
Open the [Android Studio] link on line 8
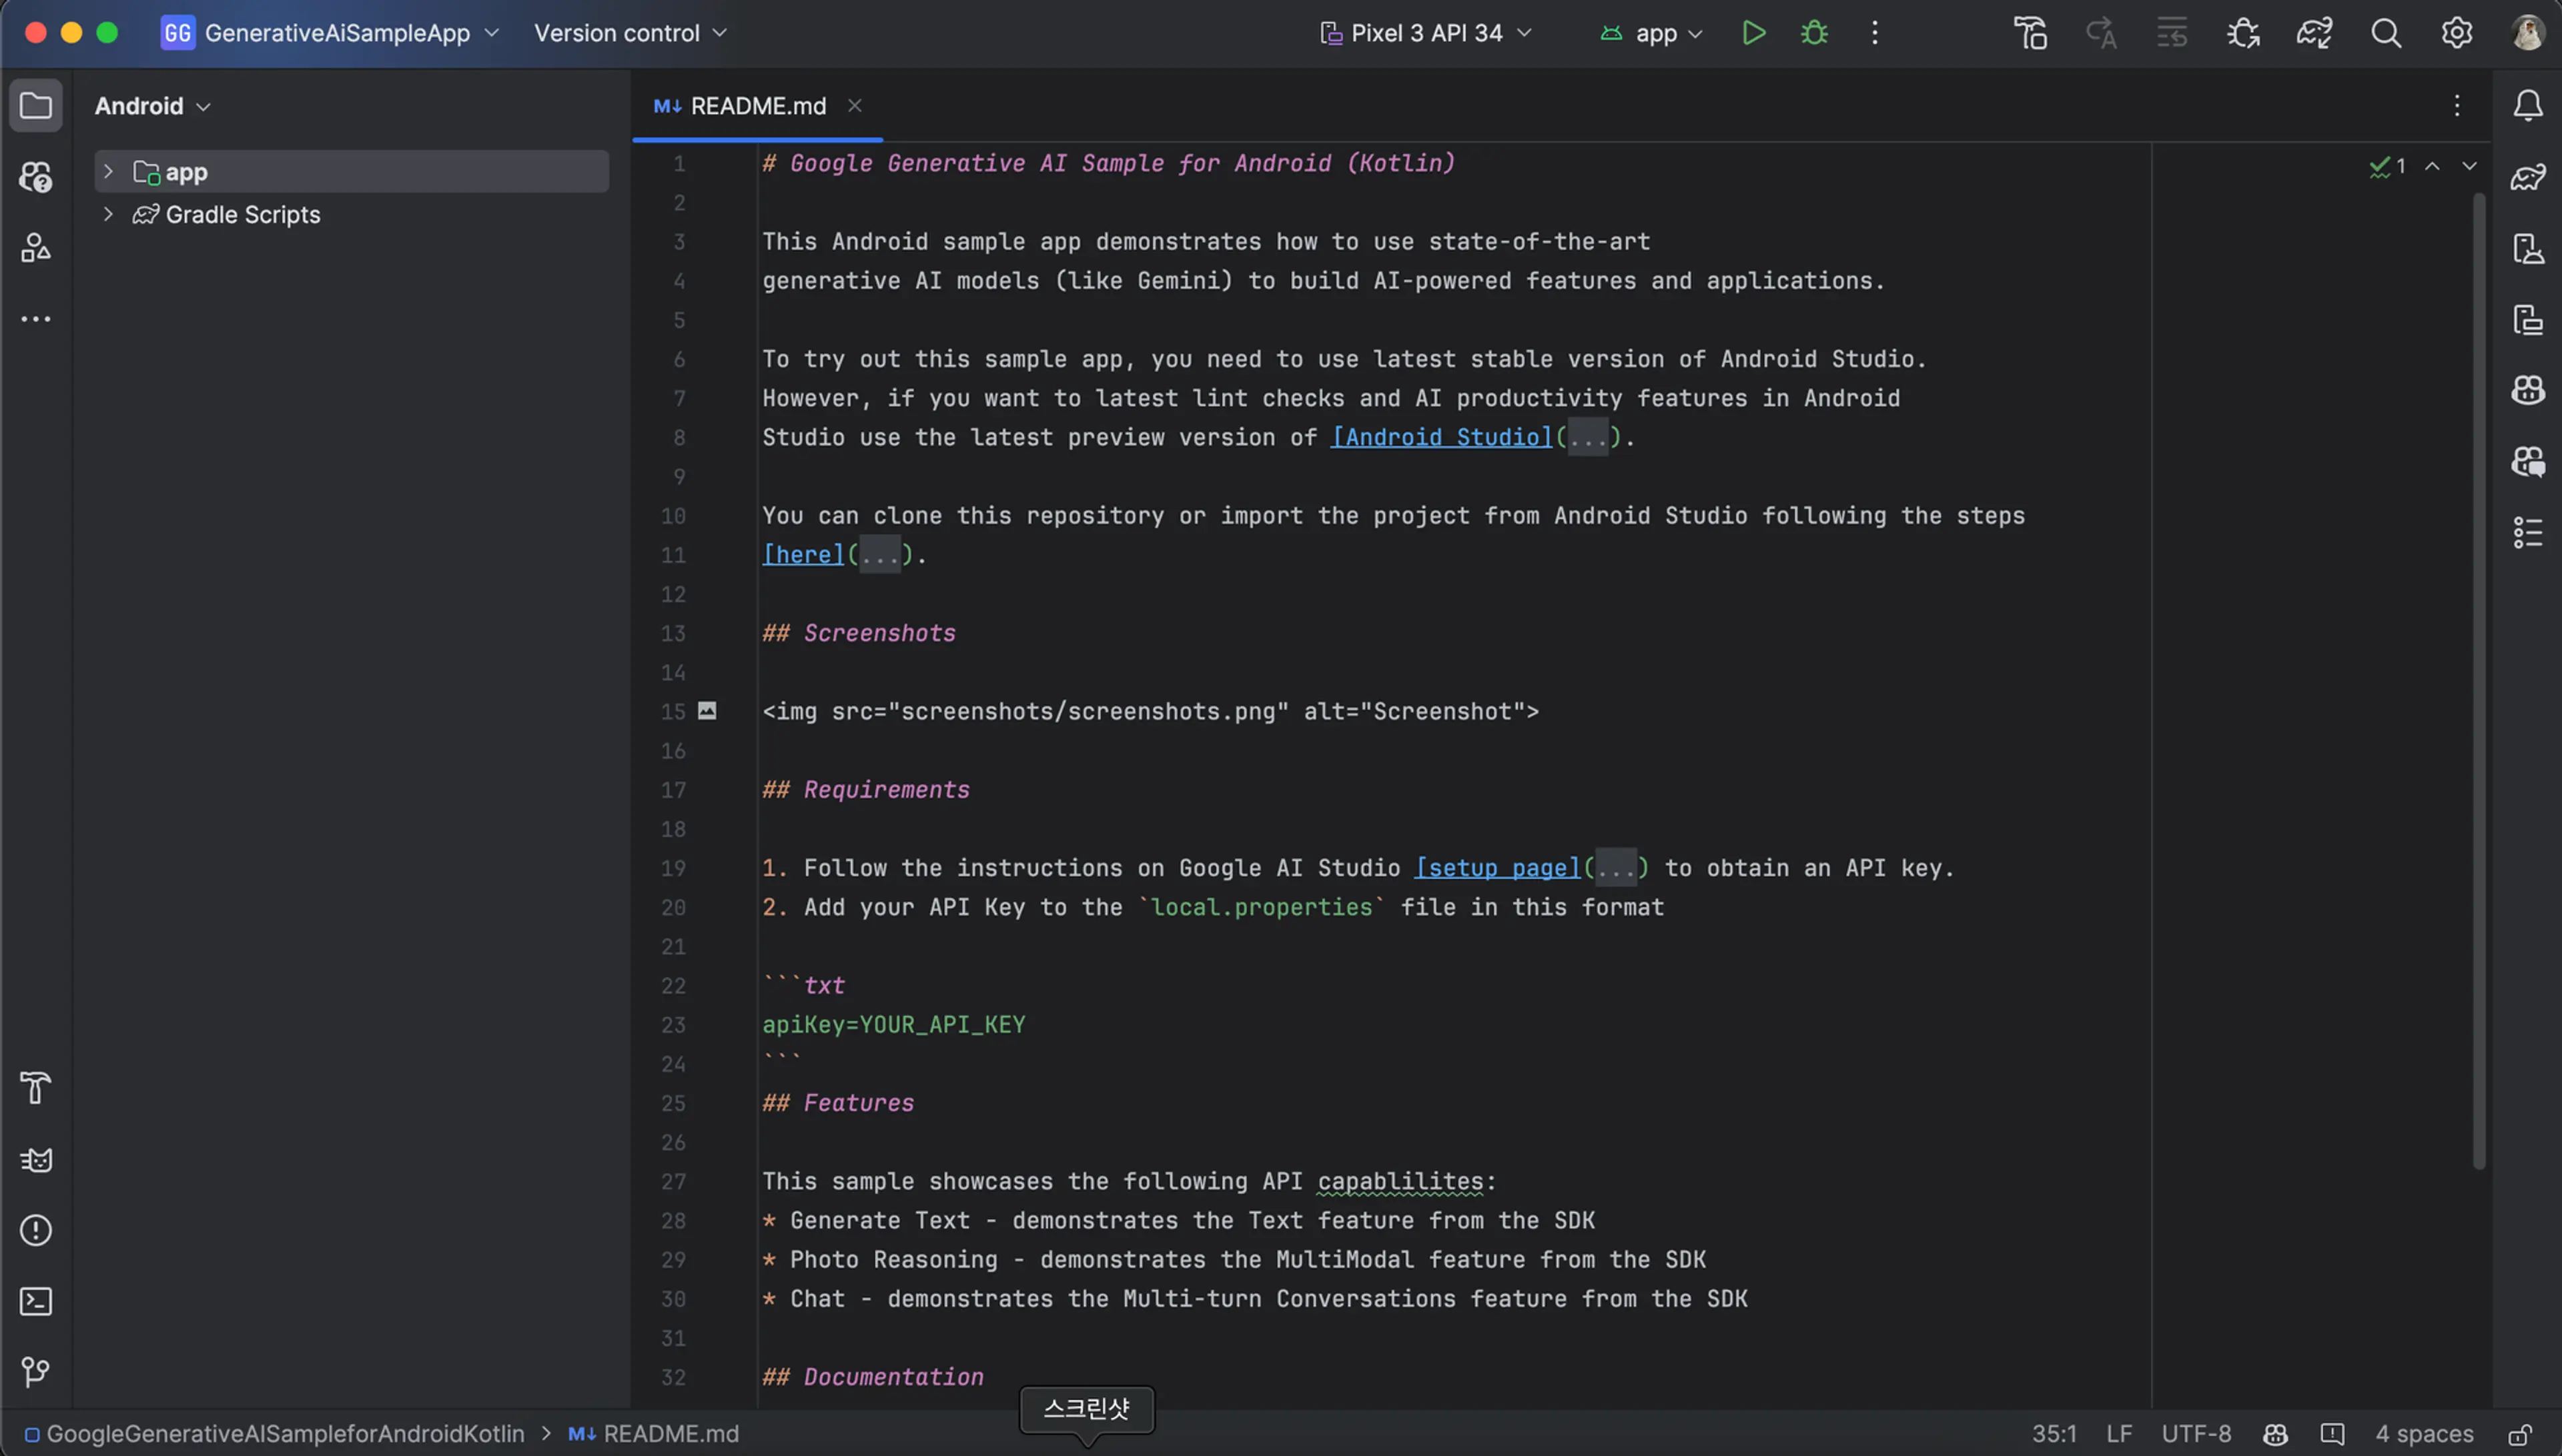(1441, 437)
